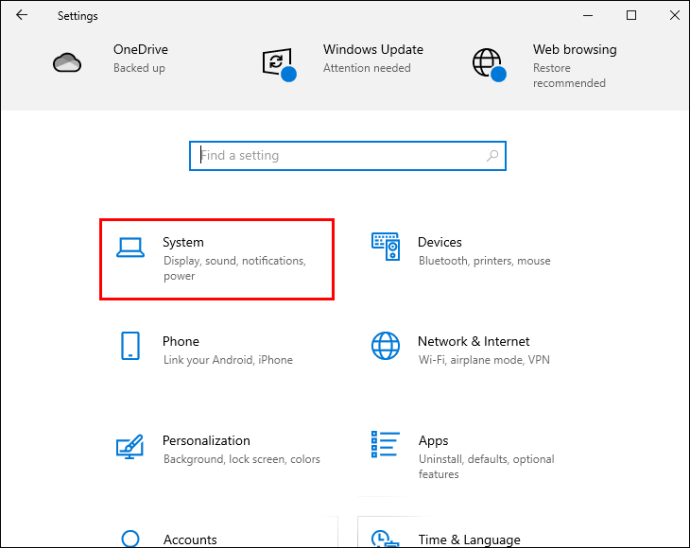Click 'Link your Android, iPhone' description
Screen dimensions: 690x548
tap(228, 360)
